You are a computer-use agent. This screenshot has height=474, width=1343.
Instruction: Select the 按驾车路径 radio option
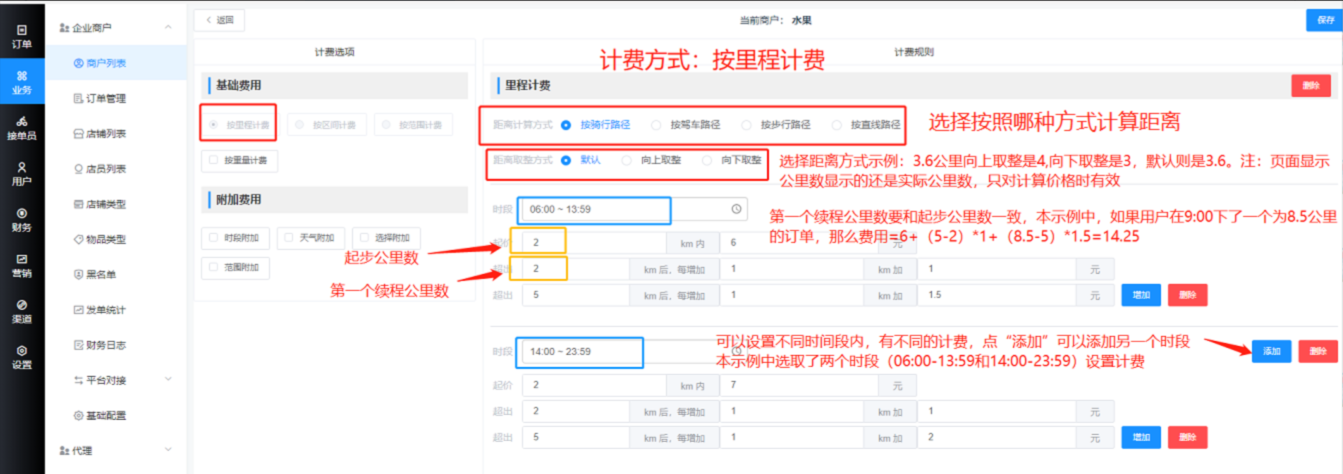point(656,125)
